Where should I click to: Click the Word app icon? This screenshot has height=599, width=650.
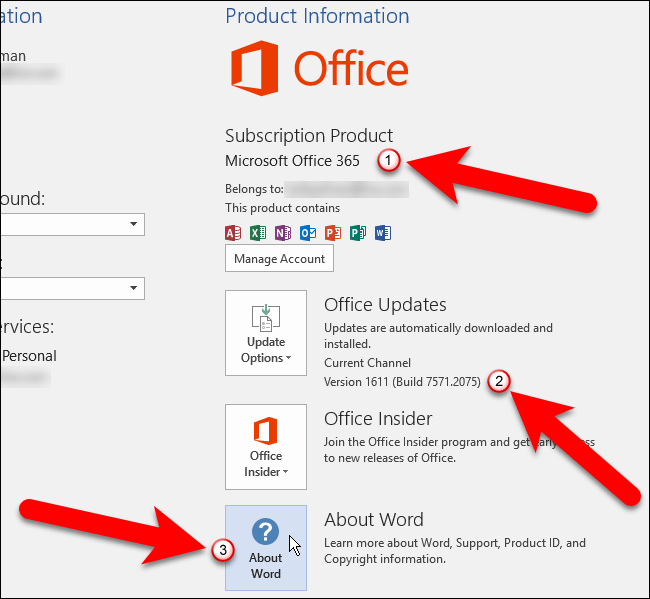[x=382, y=233]
